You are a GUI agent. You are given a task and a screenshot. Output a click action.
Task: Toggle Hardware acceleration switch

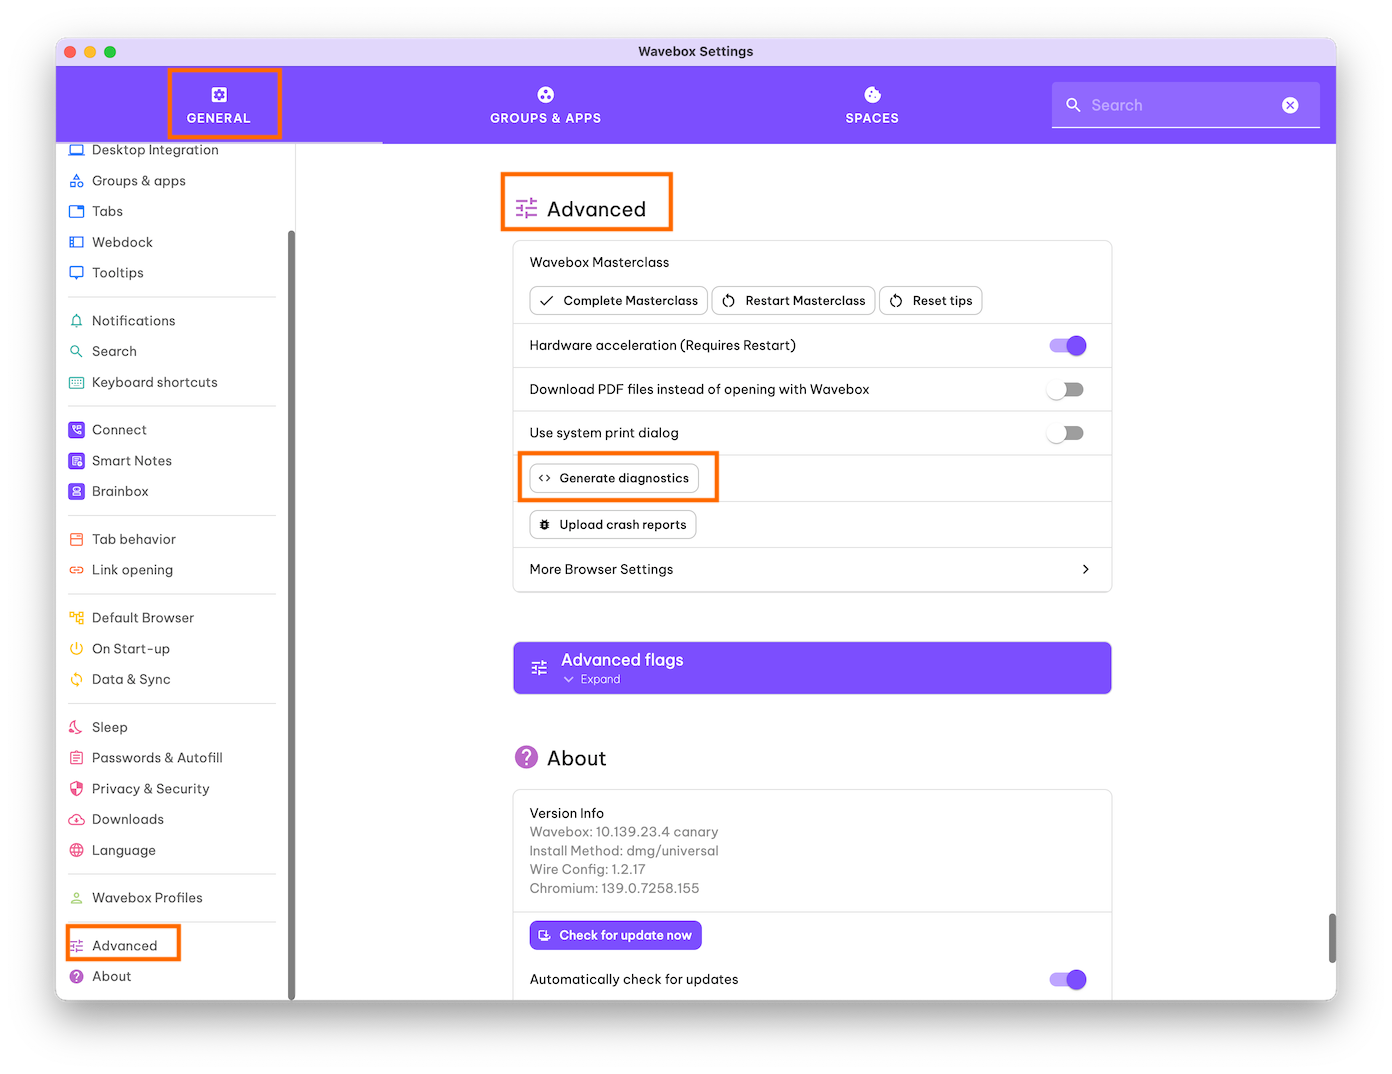1067,346
